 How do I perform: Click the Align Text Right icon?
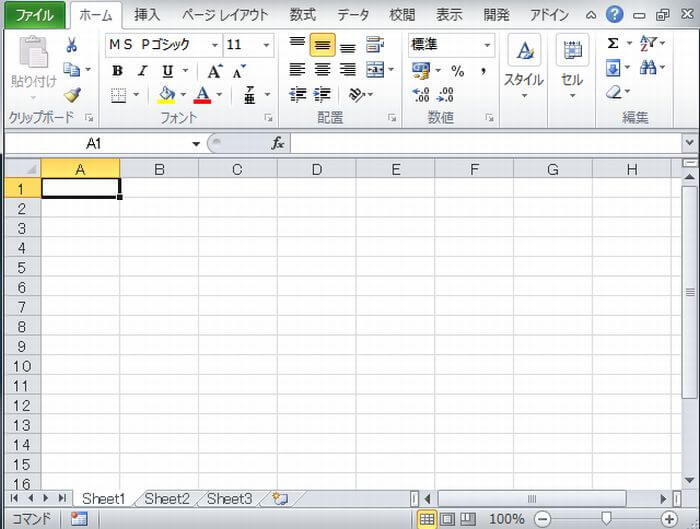point(348,70)
